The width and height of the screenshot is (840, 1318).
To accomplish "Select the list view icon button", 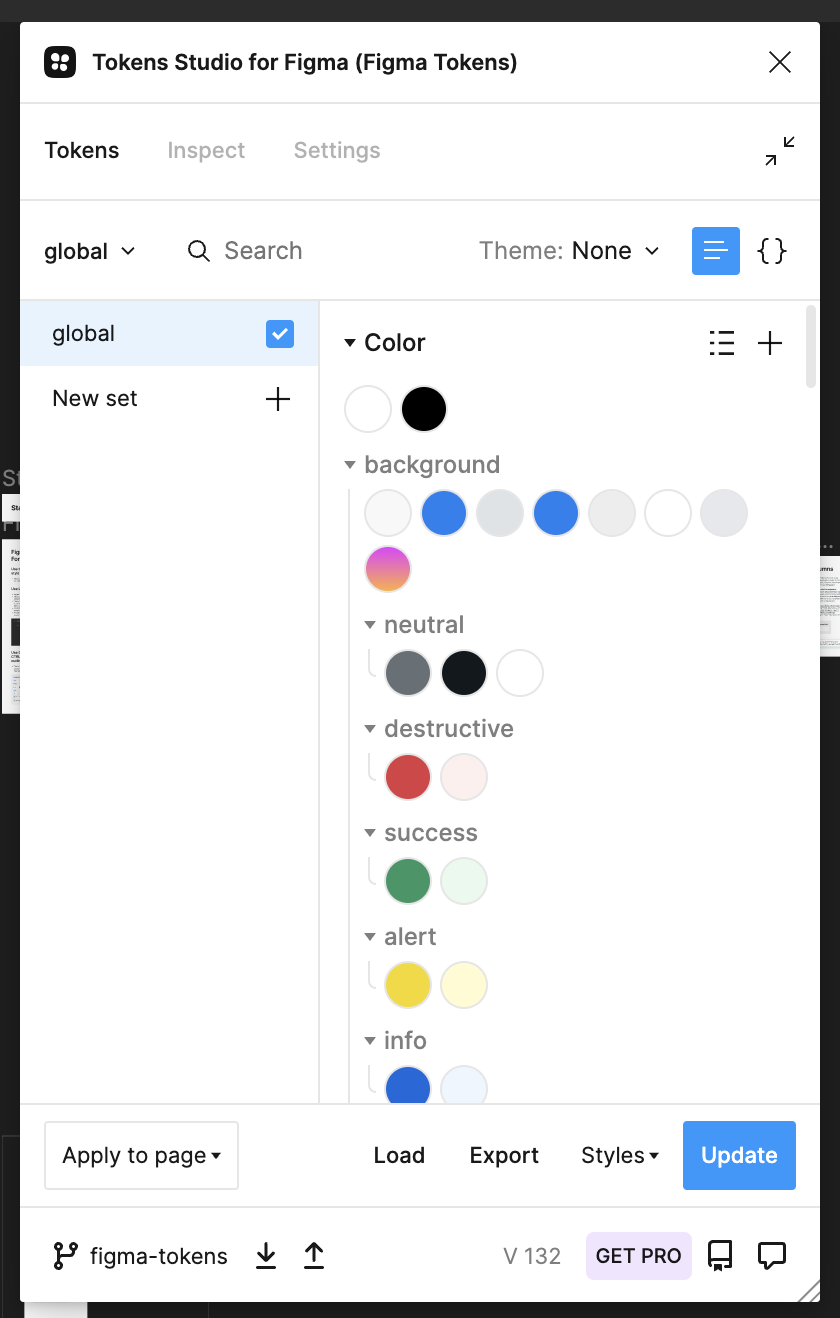I will (716, 251).
